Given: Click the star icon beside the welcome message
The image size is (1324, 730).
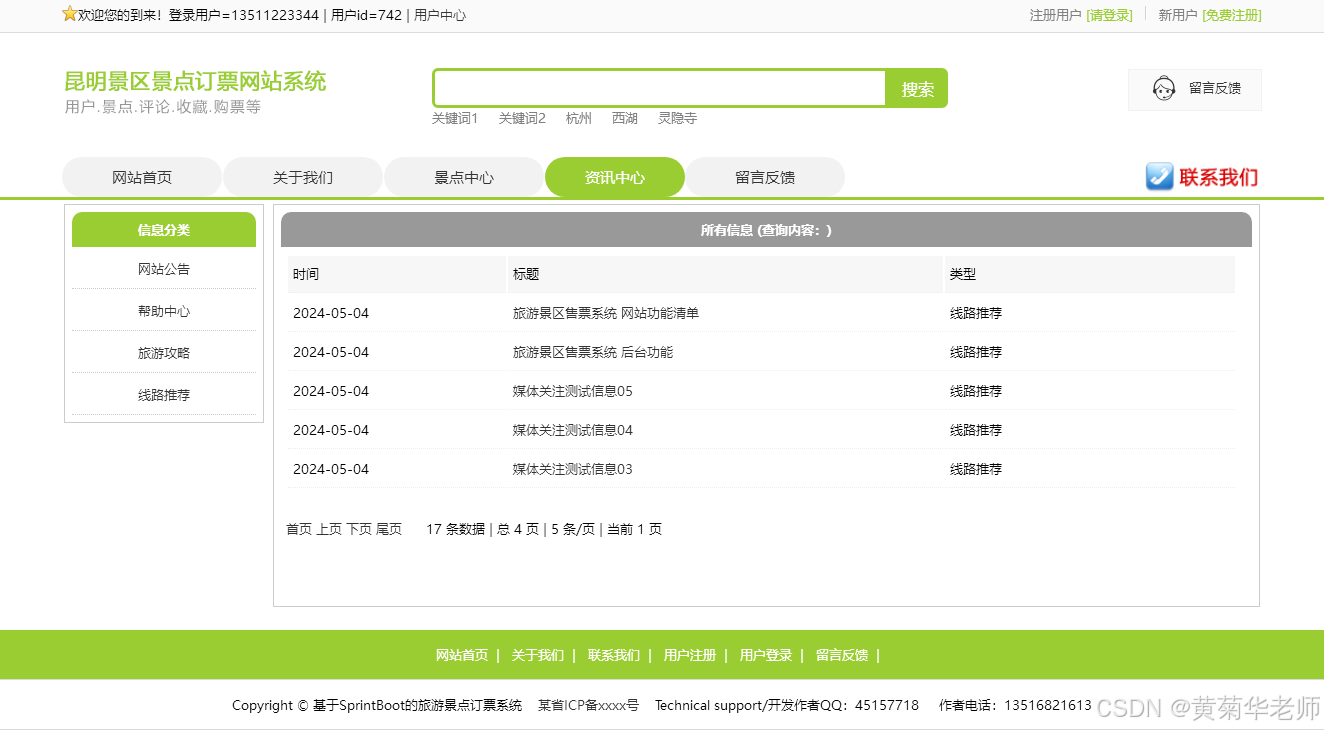Looking at the screenshot, I should tap(69, 14).
